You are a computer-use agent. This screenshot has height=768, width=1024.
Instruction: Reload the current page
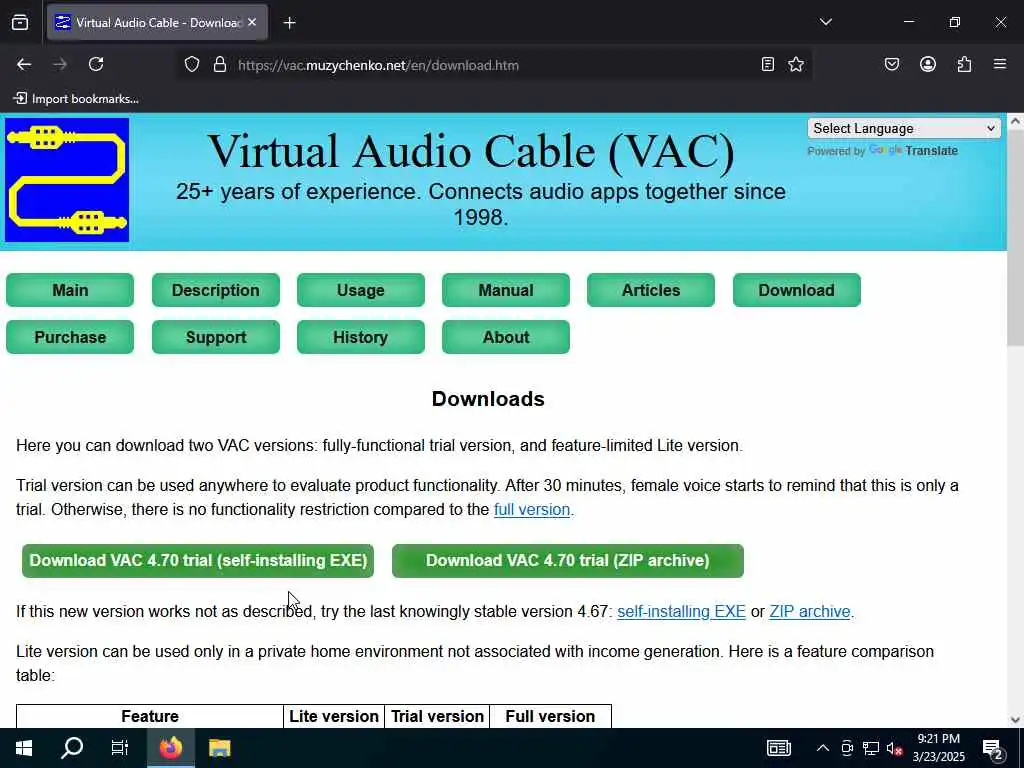[x=96, y=65]
